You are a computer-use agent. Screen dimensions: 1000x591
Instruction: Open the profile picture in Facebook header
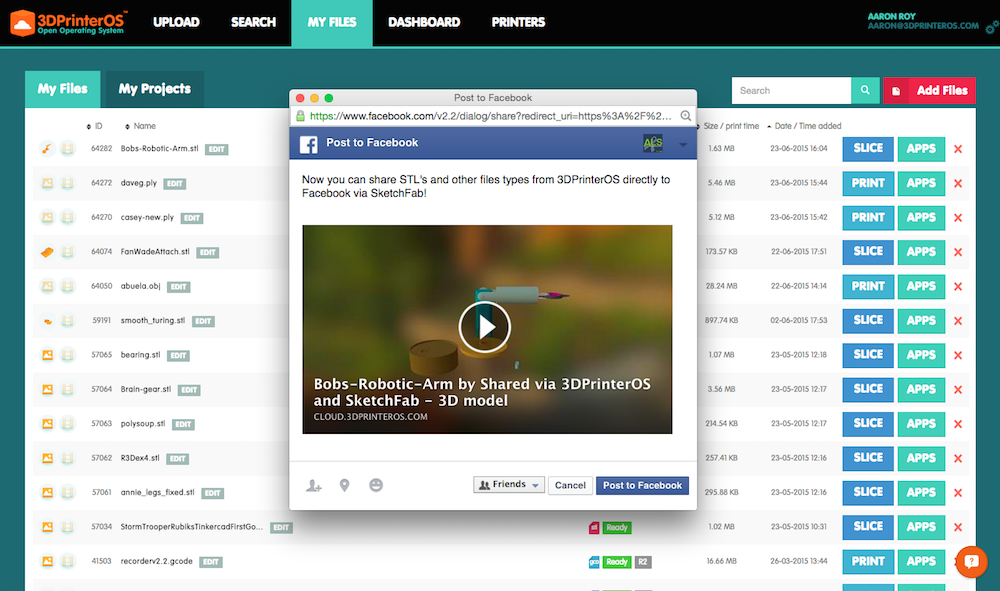point(653,143)
